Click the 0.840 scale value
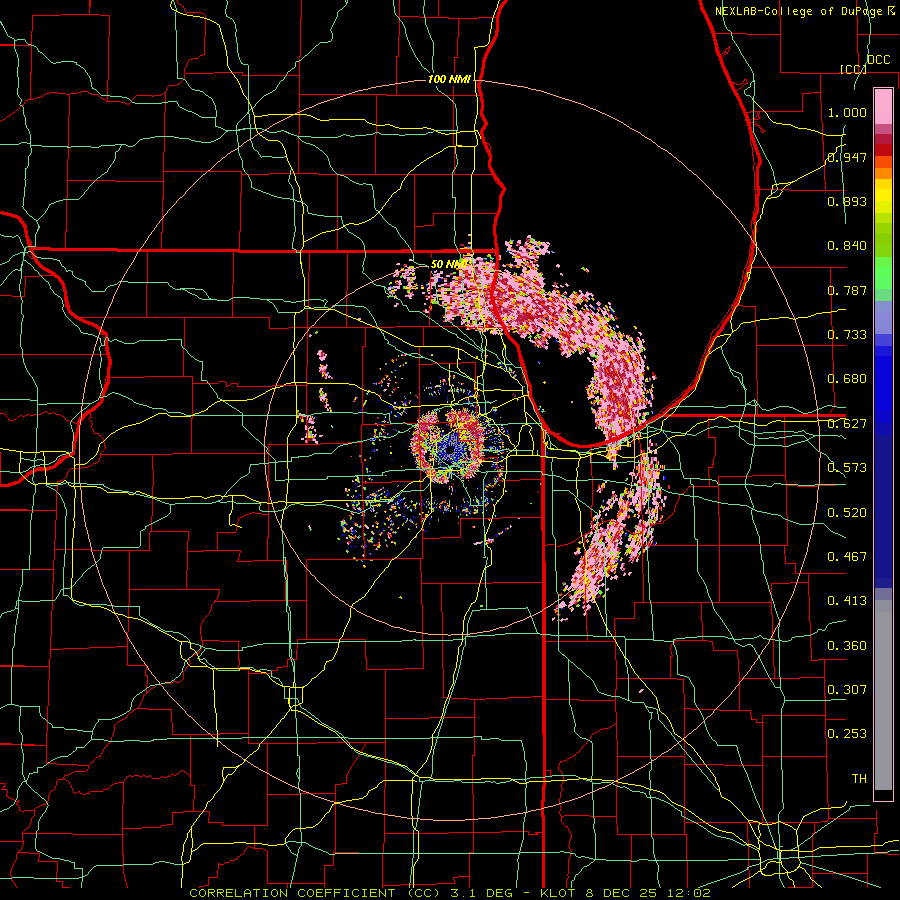 847,246
